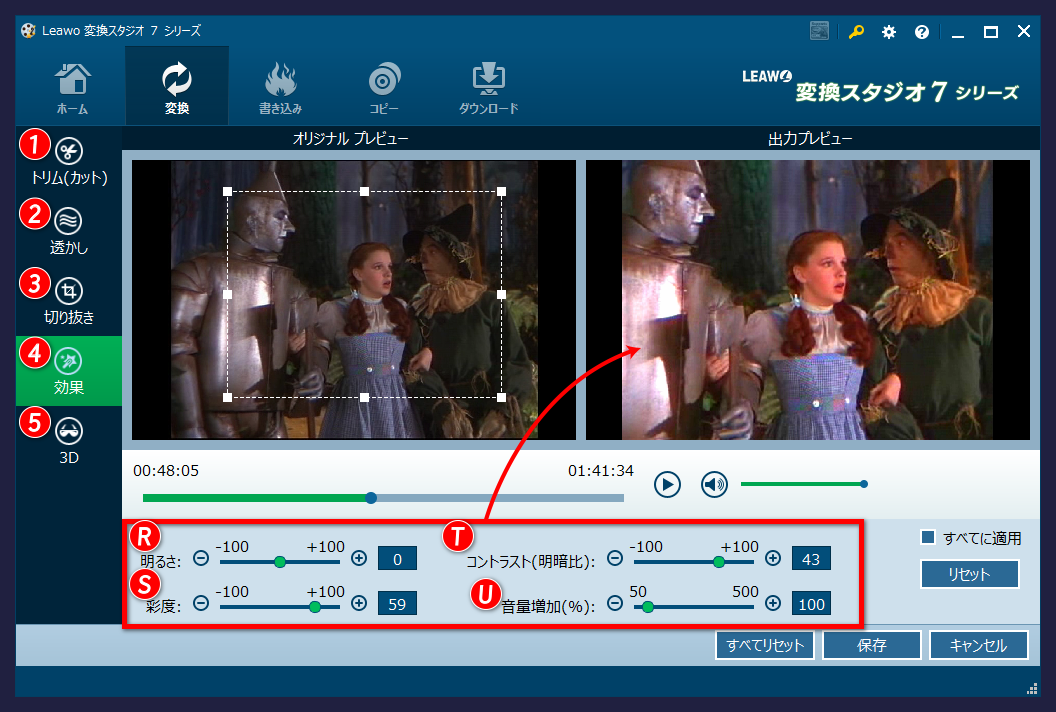Screen dimensions: 1056x712
Task: Open help with the question mark icon
Action: [x=922, y=32]
